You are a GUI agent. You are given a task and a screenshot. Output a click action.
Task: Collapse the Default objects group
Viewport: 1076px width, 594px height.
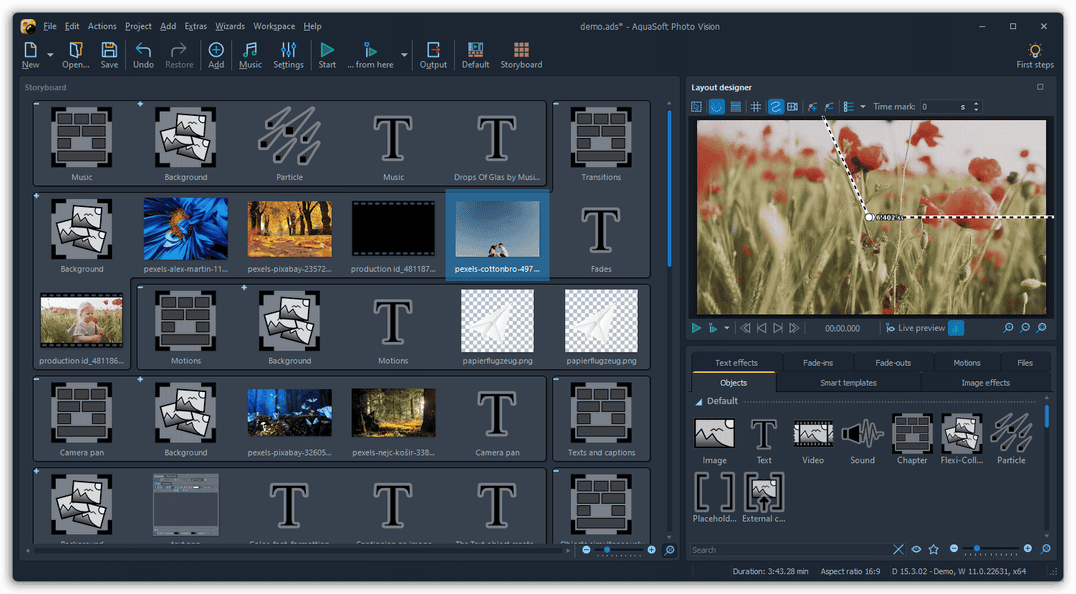699,401
